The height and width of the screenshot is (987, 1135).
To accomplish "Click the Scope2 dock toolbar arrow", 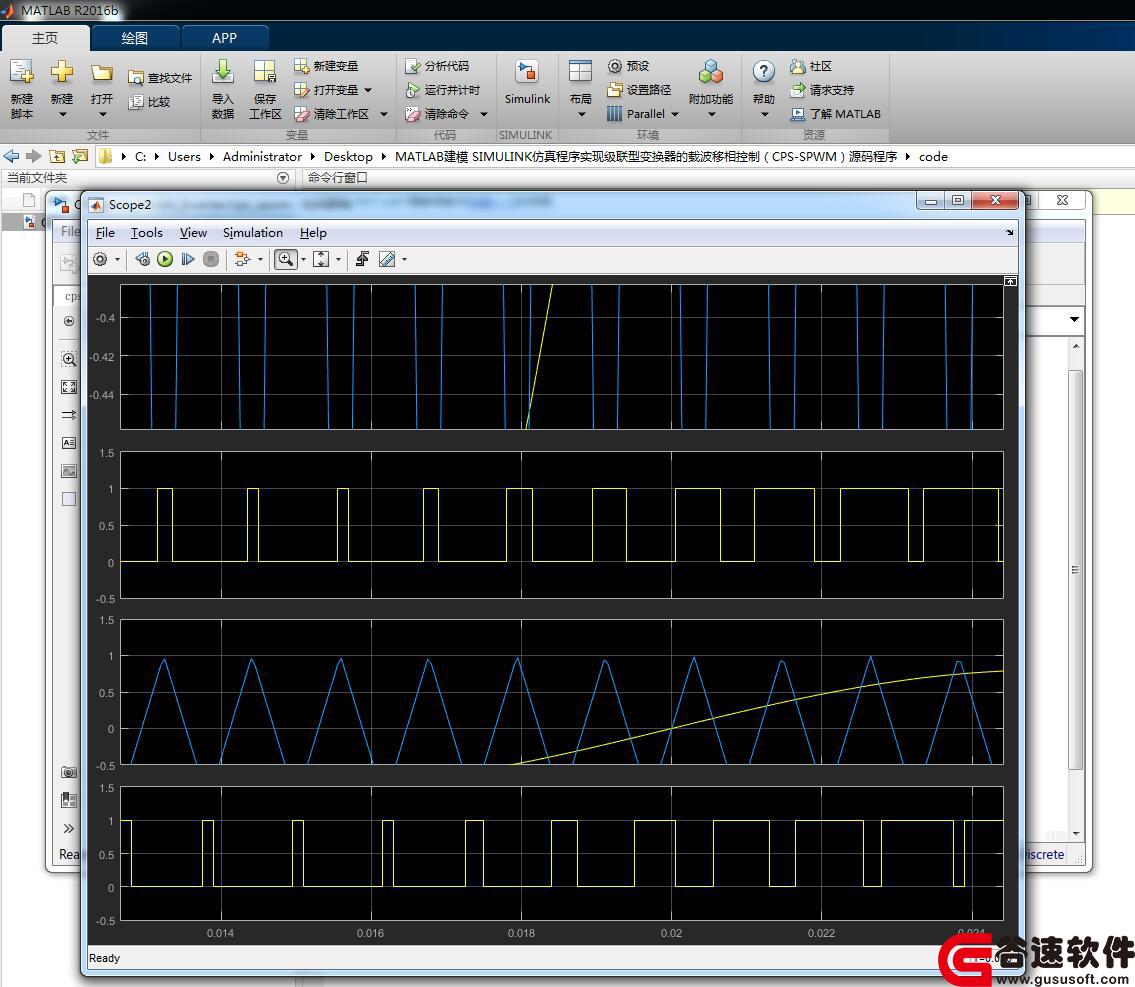I will click(x=1009, y=233).
